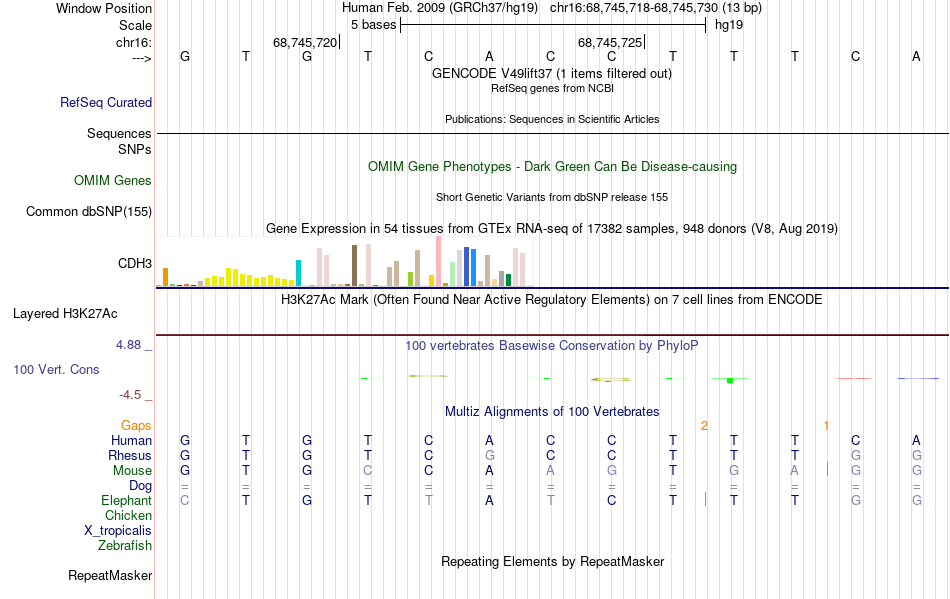The height and width of the screenshot is (599, 950).
Task: Click the dark brown bar in CDH3 chart
Action: 354,265
